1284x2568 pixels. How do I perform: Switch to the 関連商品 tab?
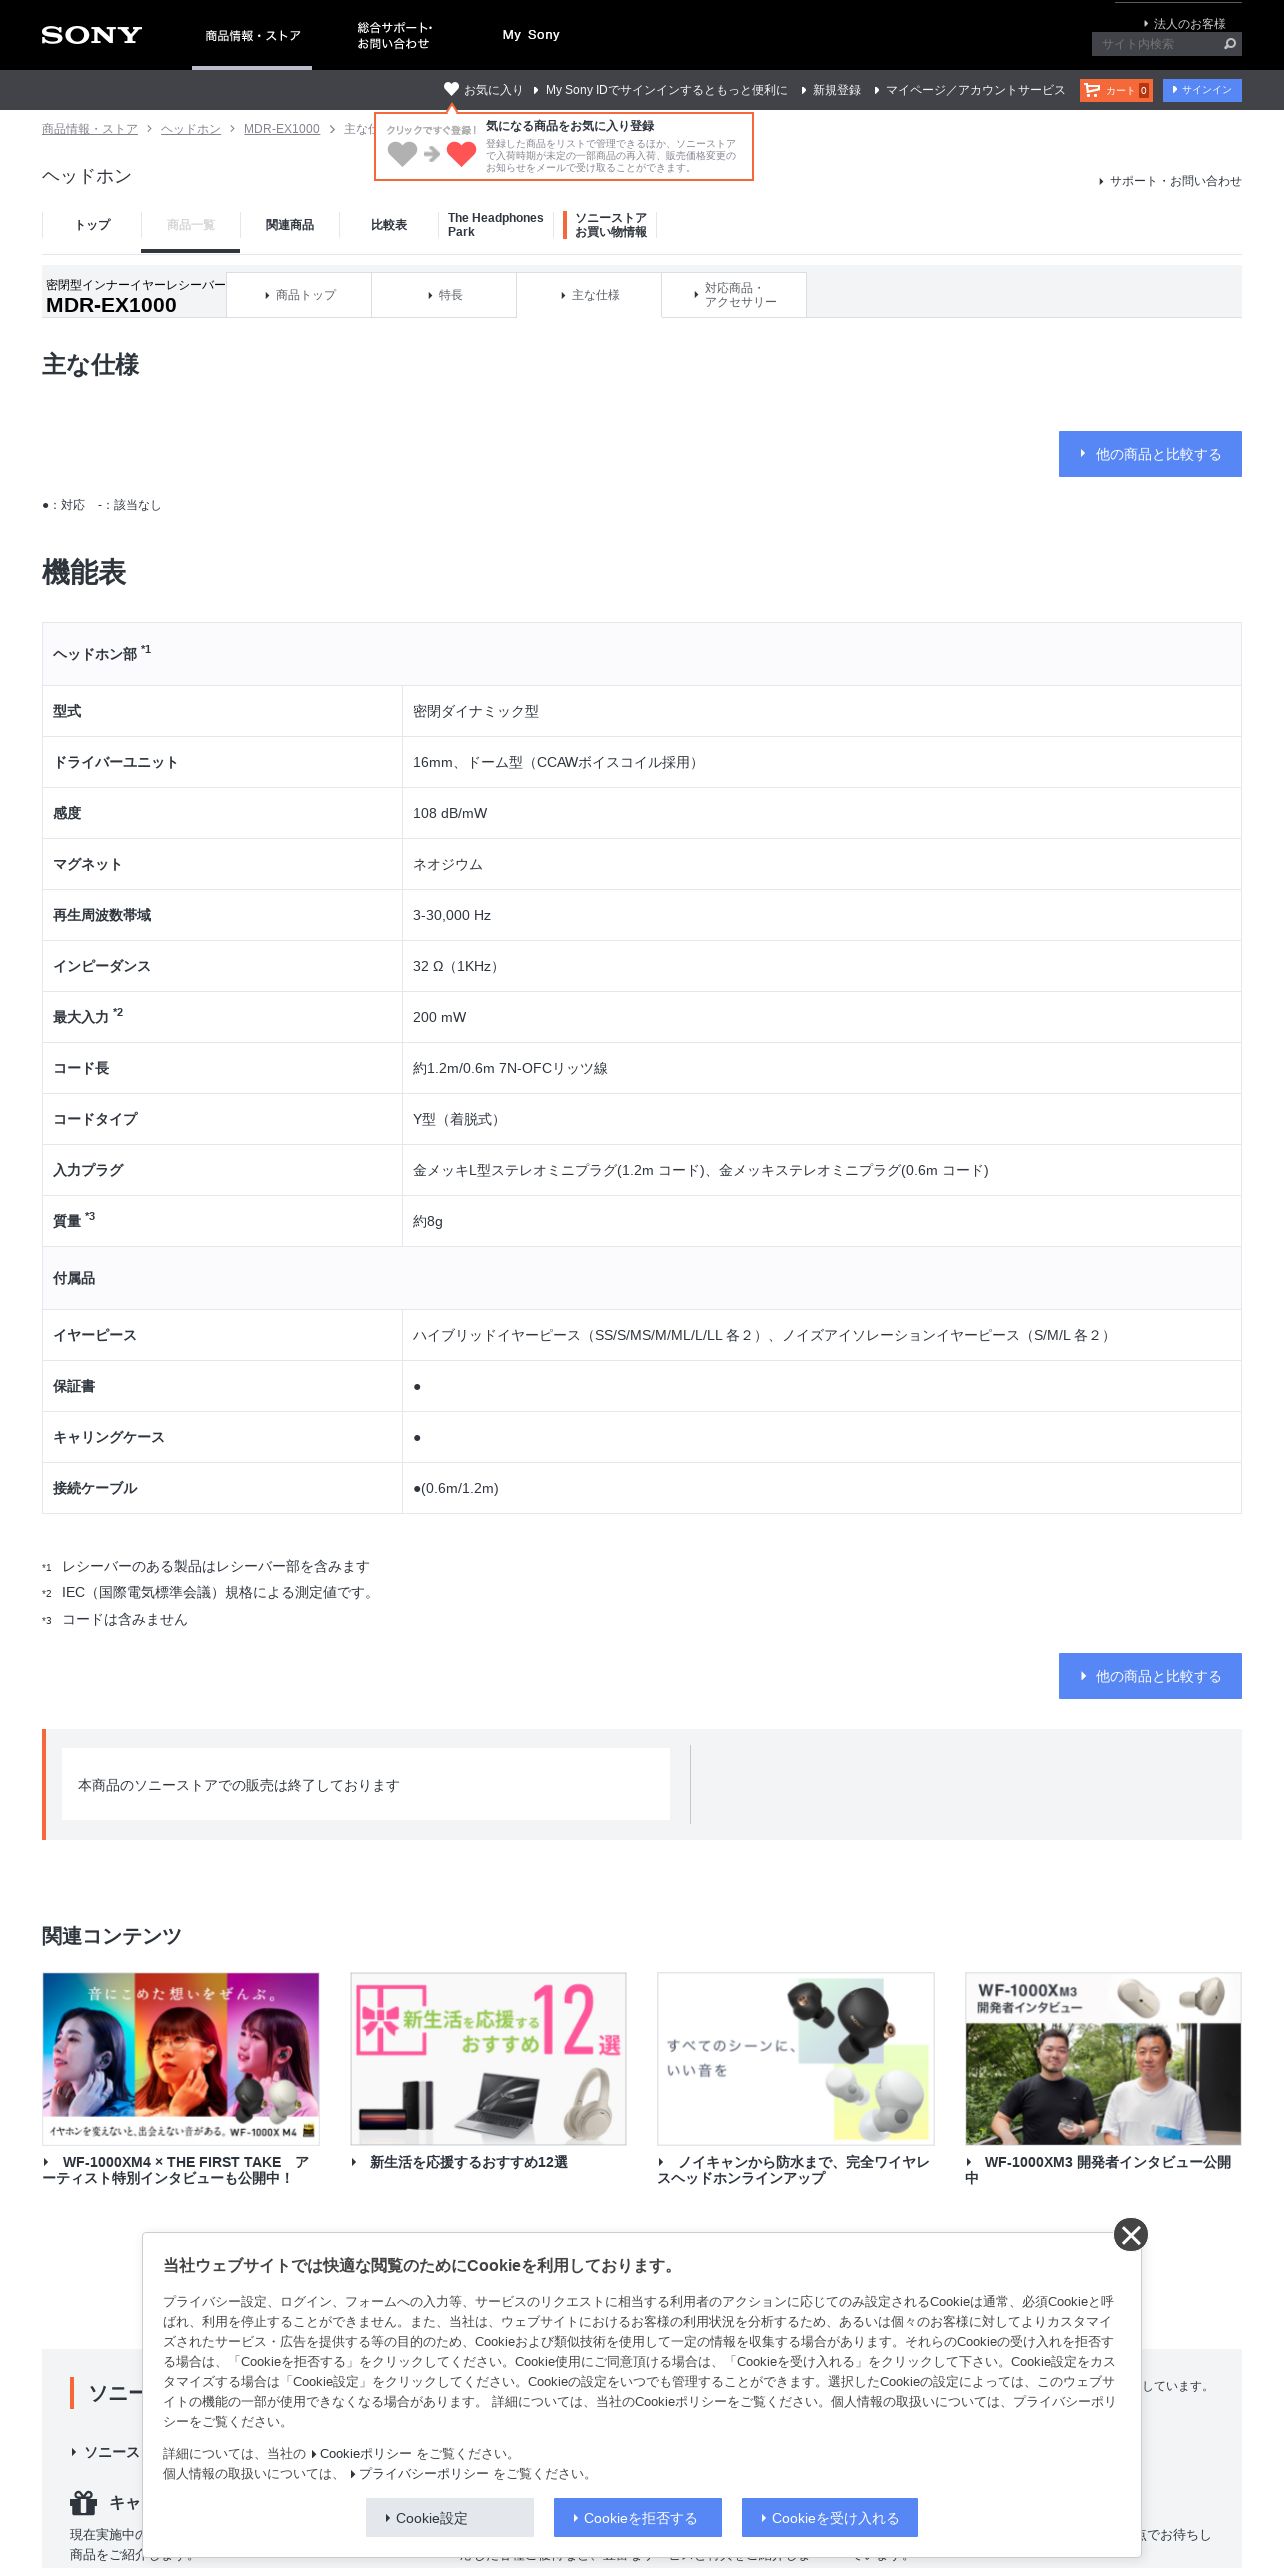[290, 225]
